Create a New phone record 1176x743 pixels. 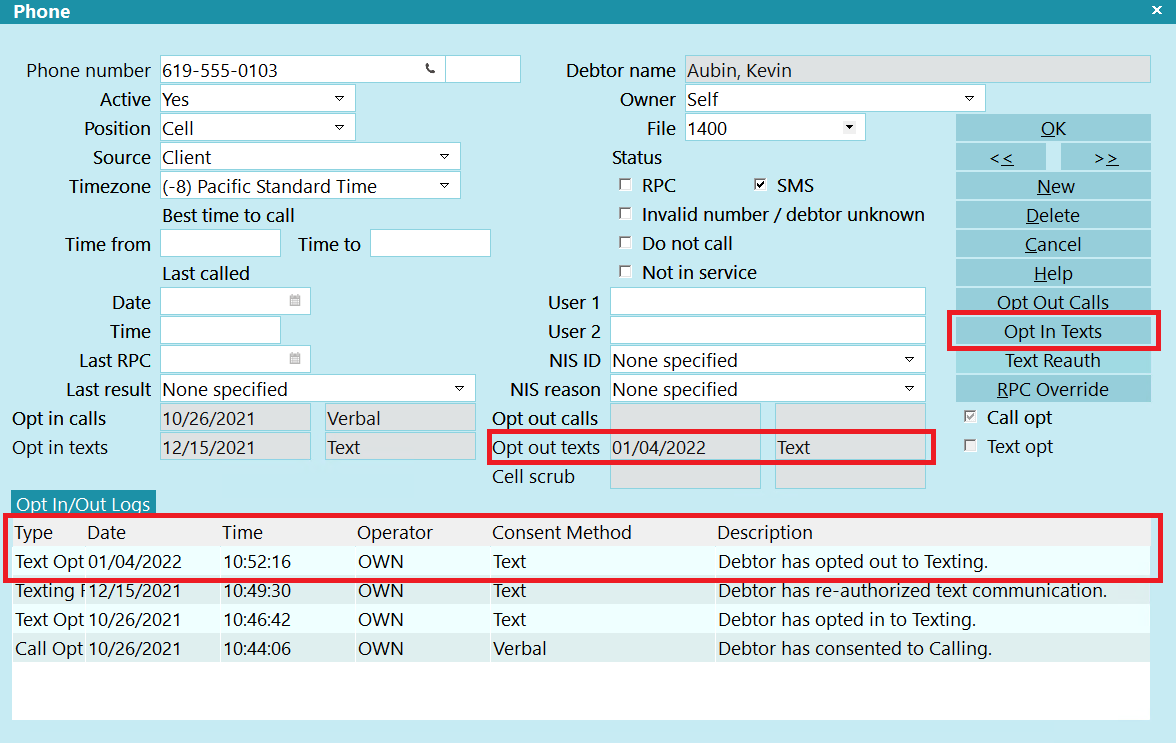click(1053, 186)
